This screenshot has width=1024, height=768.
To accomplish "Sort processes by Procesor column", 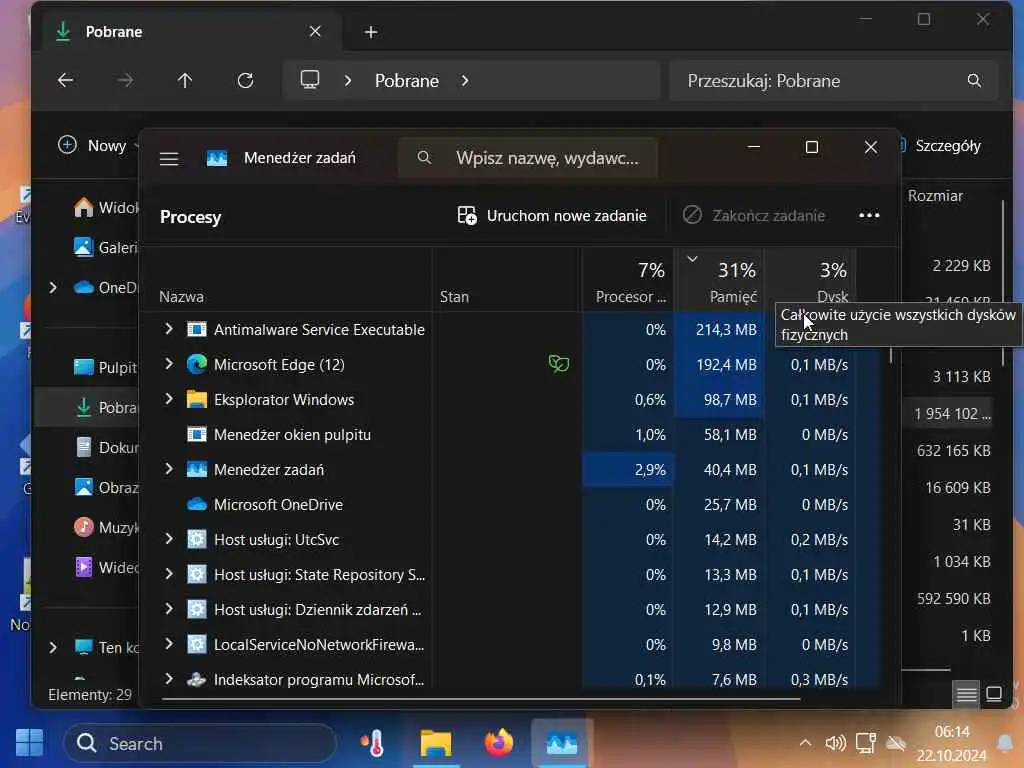I will pyautogui.click(x=630, y=281).
